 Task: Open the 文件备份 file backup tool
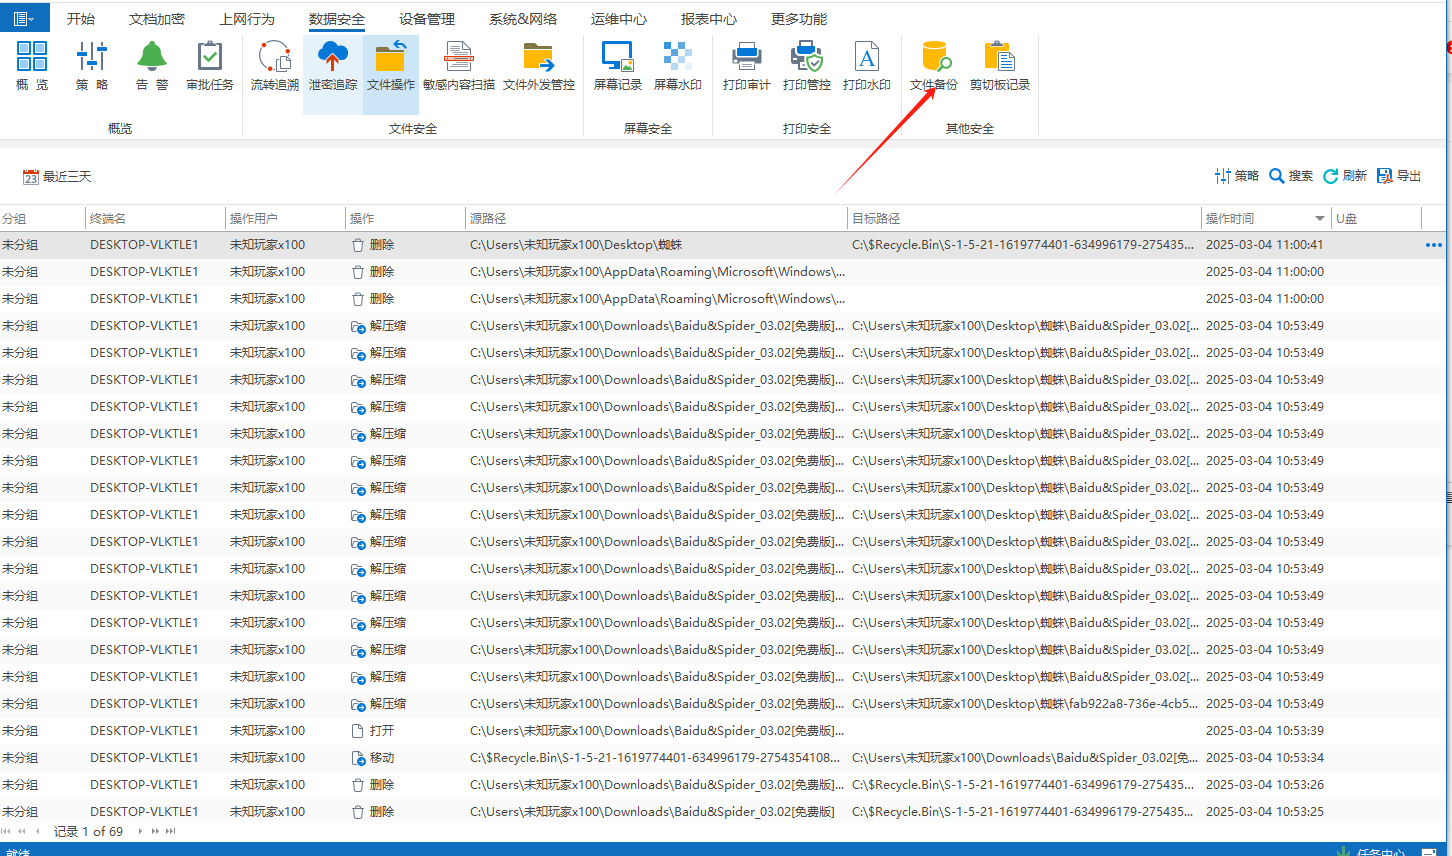pos(933,66)
